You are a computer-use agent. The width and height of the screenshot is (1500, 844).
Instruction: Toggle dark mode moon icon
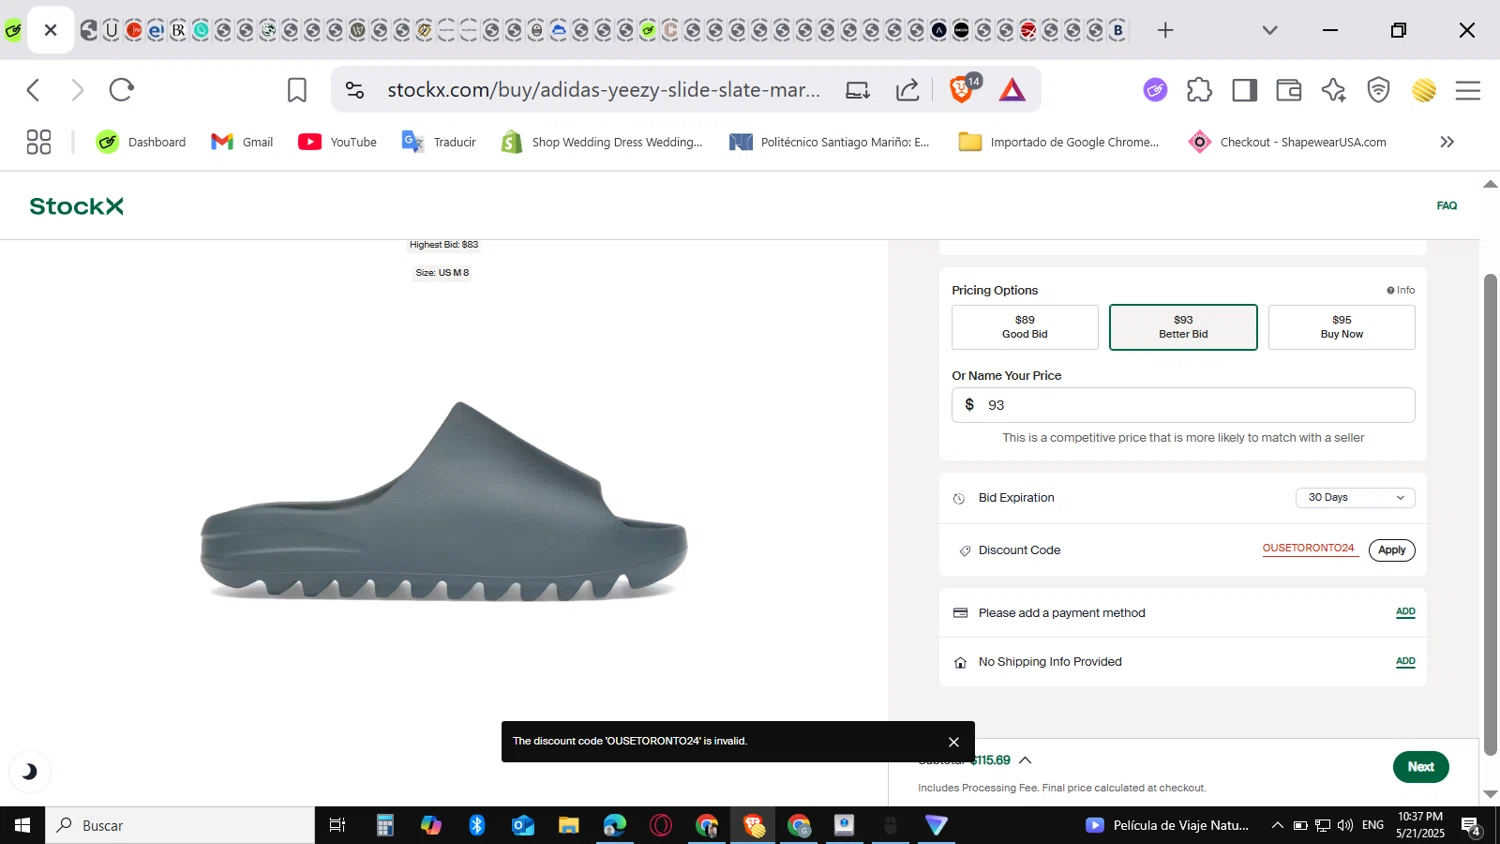tap(29, 771)
